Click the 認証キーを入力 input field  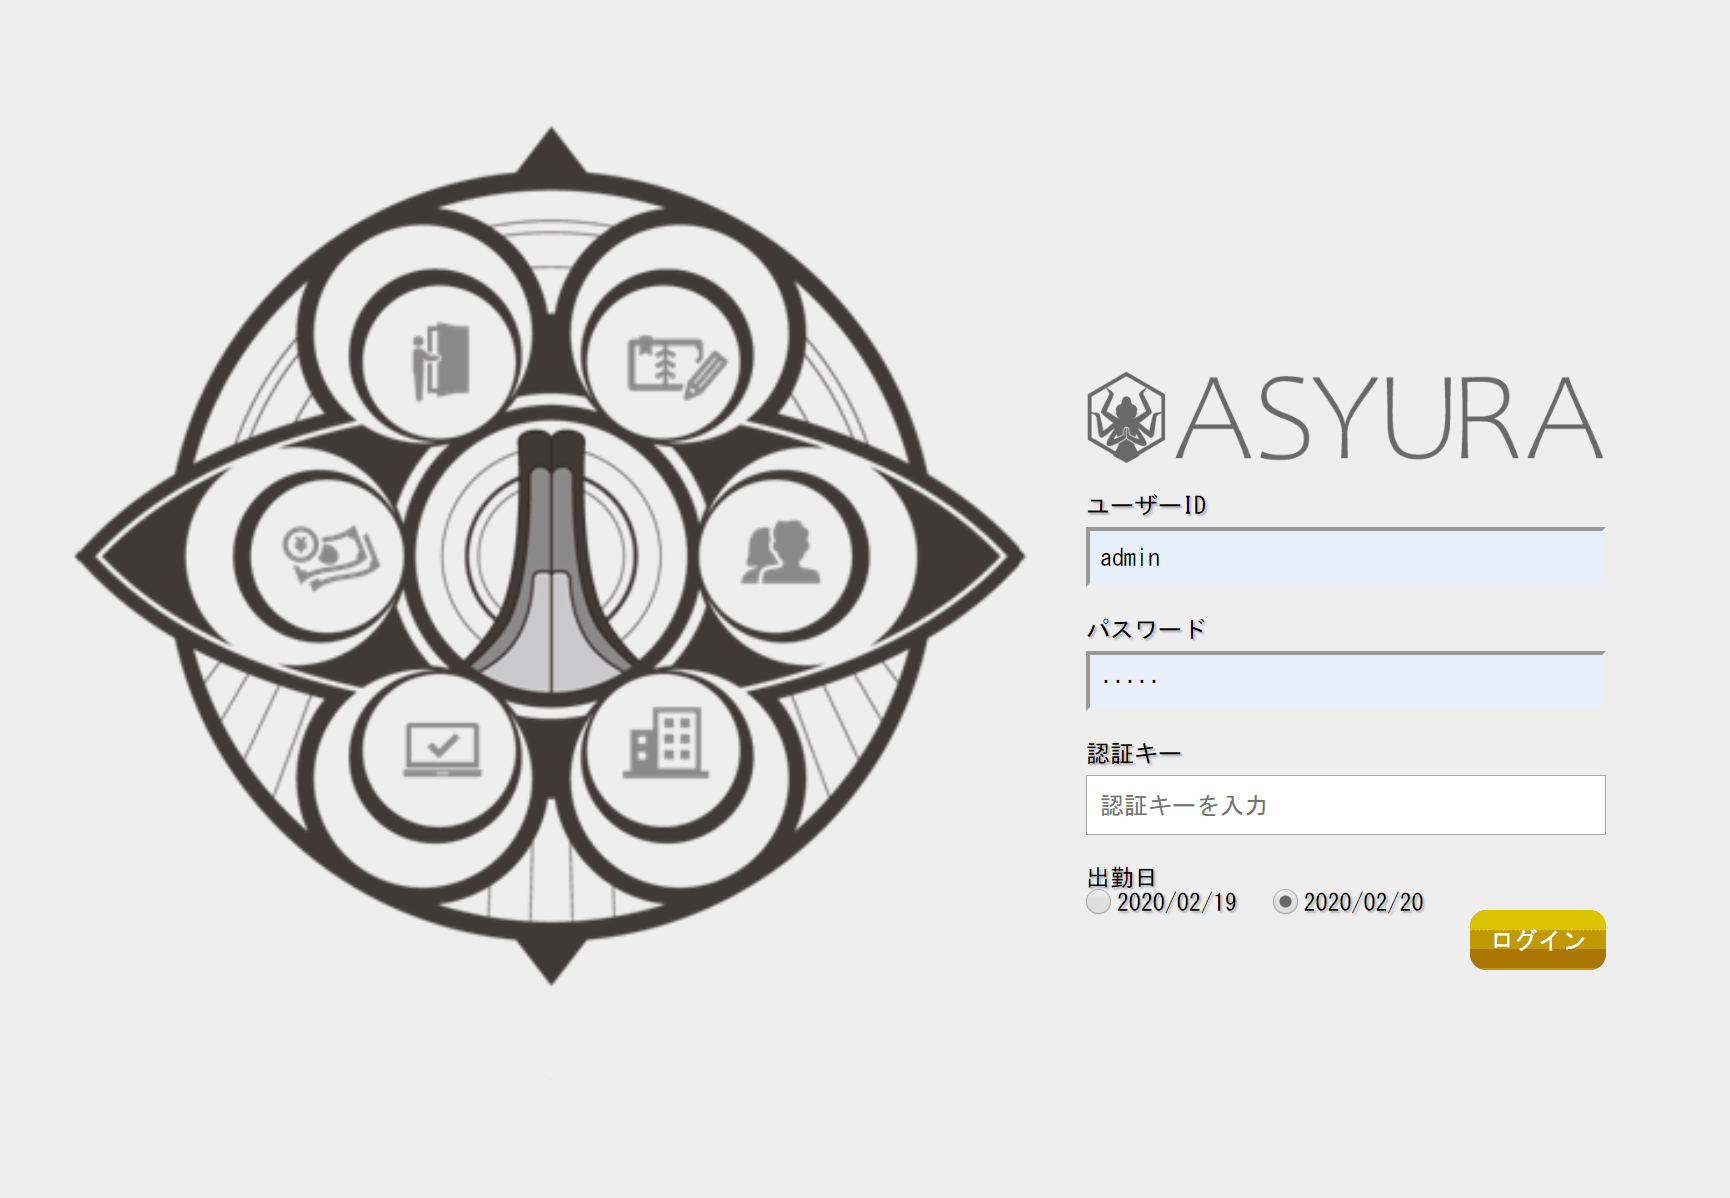[x=1346, y=805]
